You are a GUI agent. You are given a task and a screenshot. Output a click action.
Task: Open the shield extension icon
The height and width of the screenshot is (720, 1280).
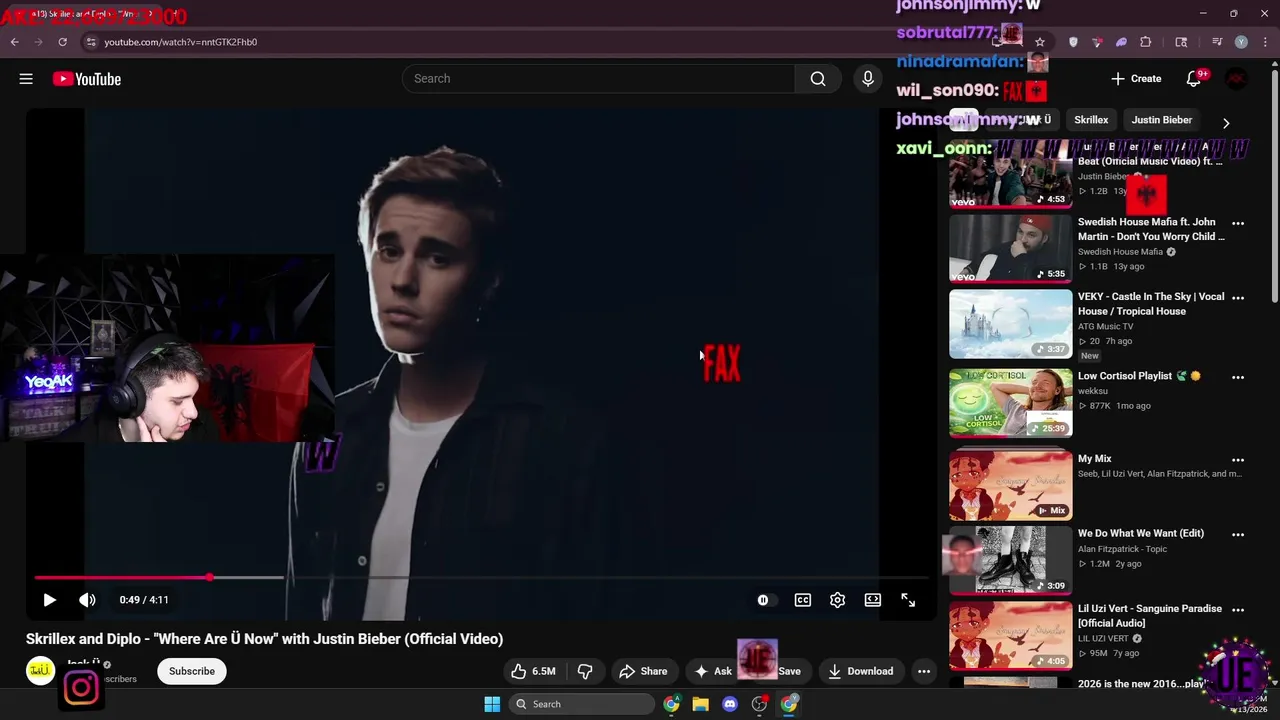(1074, 42)
